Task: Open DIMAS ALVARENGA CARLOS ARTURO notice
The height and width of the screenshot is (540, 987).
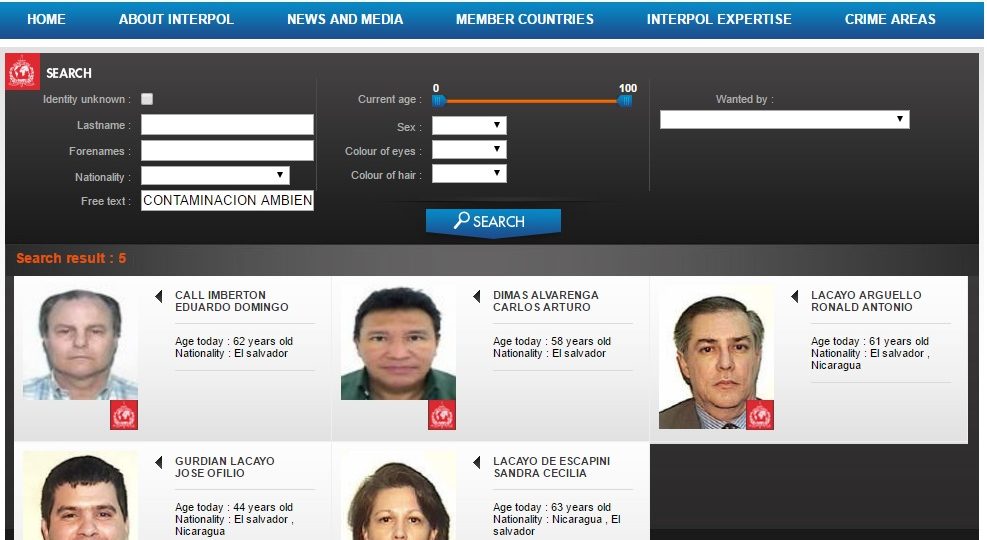Action: (546, 301)
